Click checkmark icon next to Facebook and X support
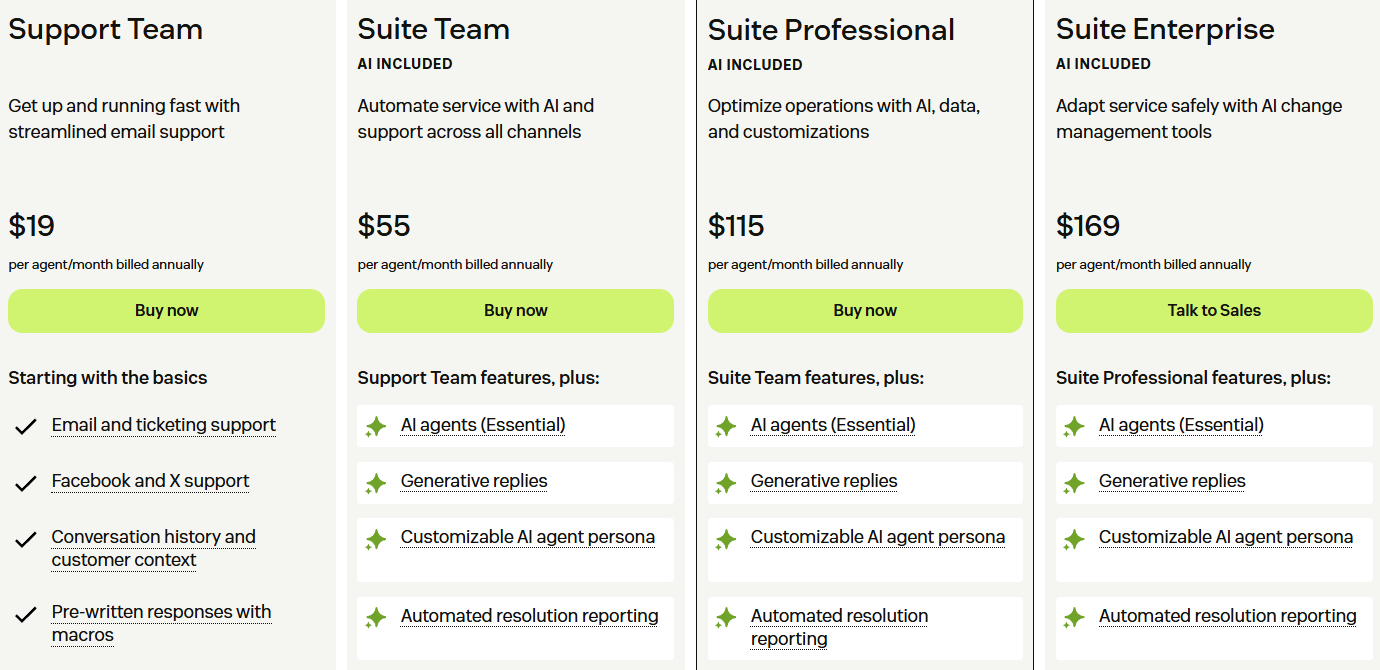The height and width of the screenshot is (670, 1380). point(26,483)
